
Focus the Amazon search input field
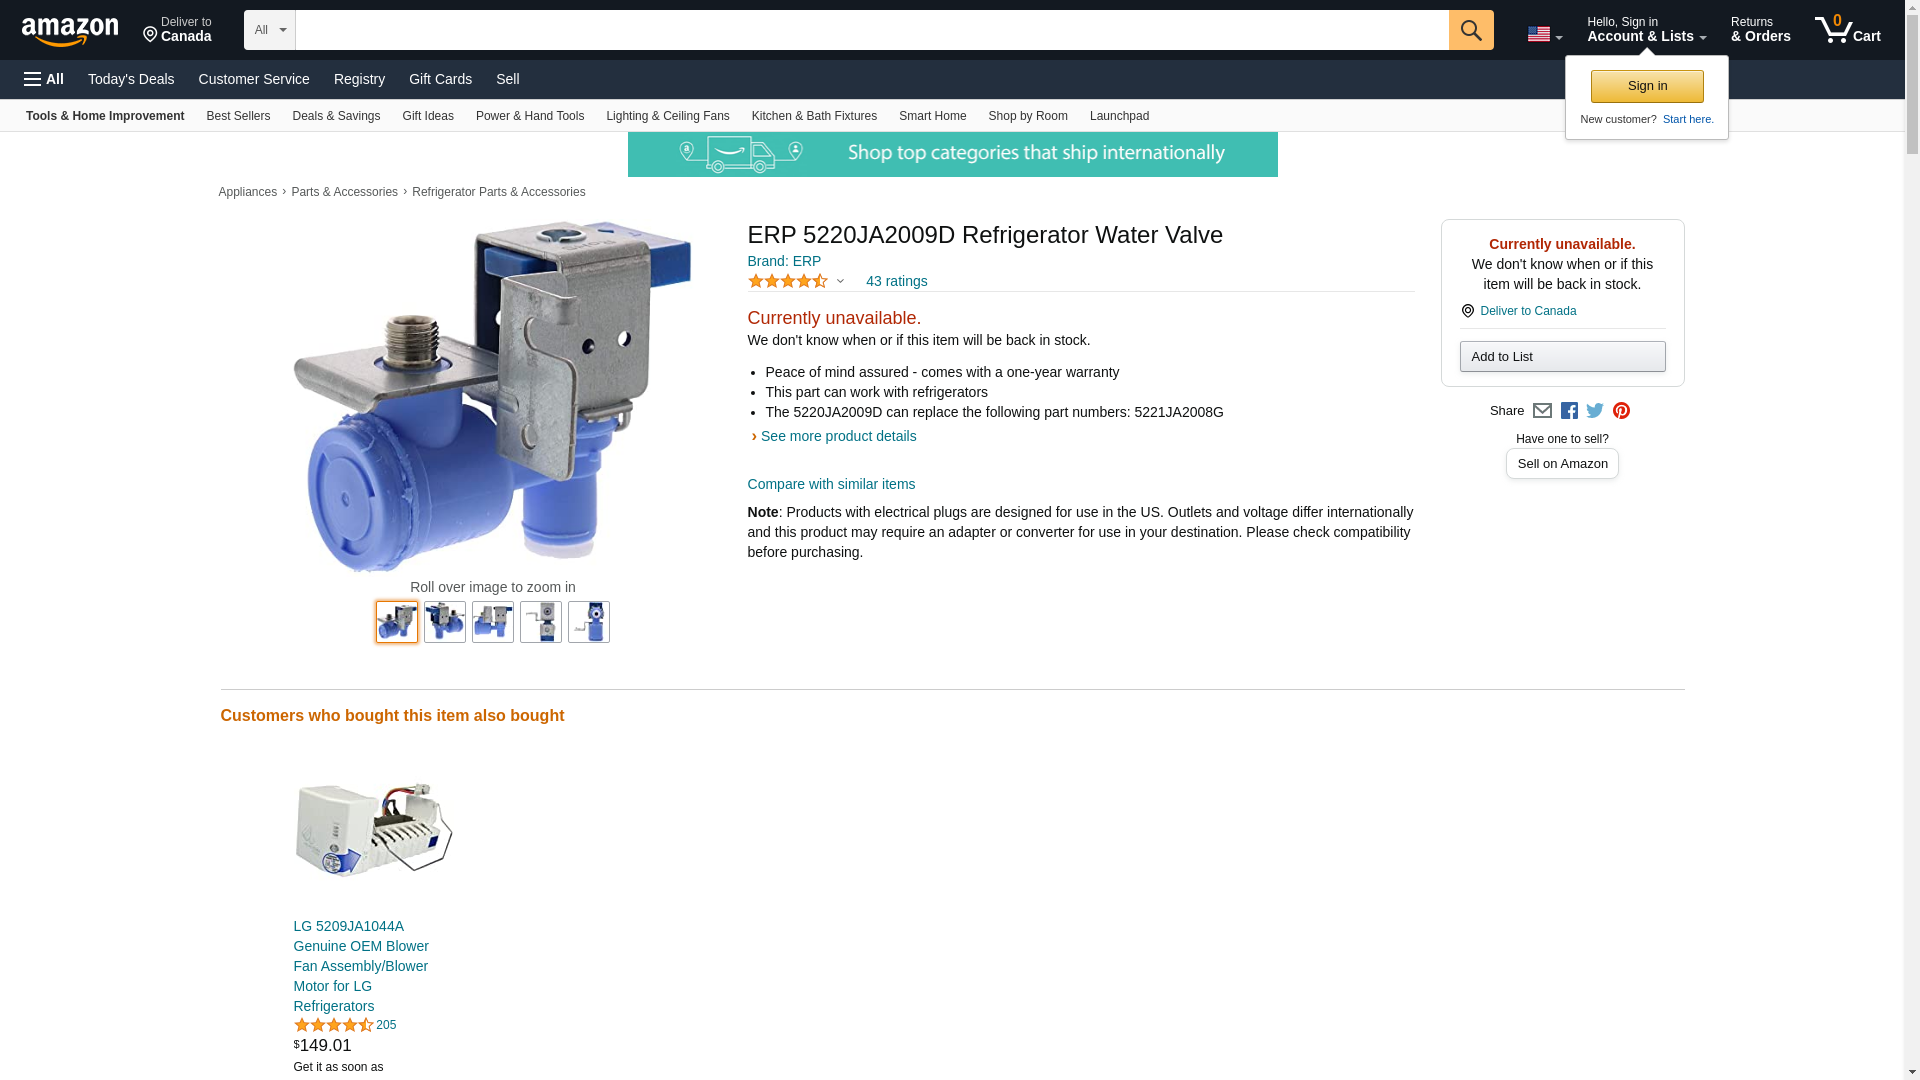pyautogui.click(x=872, y=30)
